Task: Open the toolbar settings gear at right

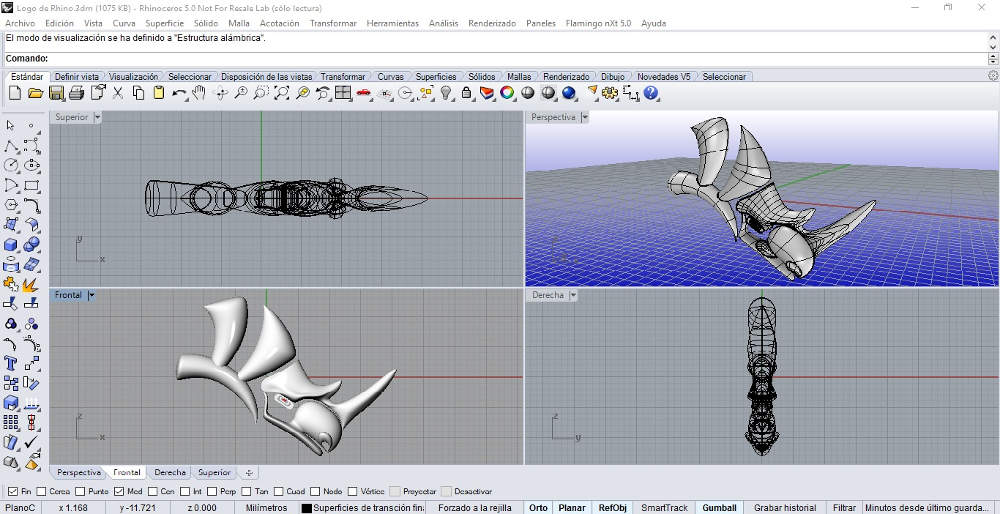Action: coord(992,75)
